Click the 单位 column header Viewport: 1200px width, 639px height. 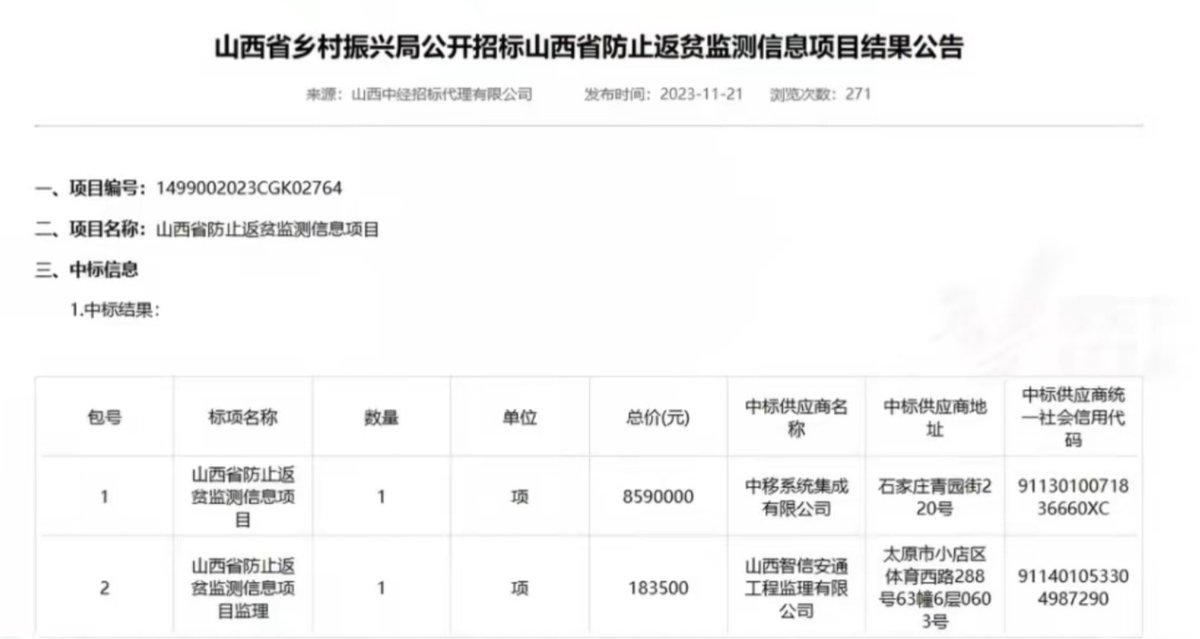[x=520, y=417]
